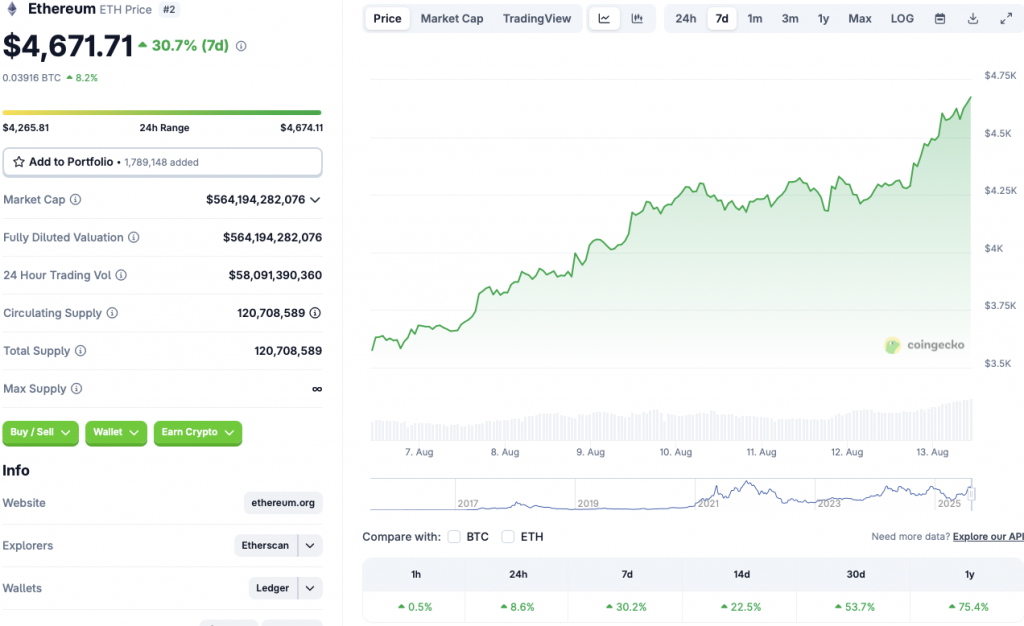
Task: Switch to TradingView tab
Action: pos(537,19)
